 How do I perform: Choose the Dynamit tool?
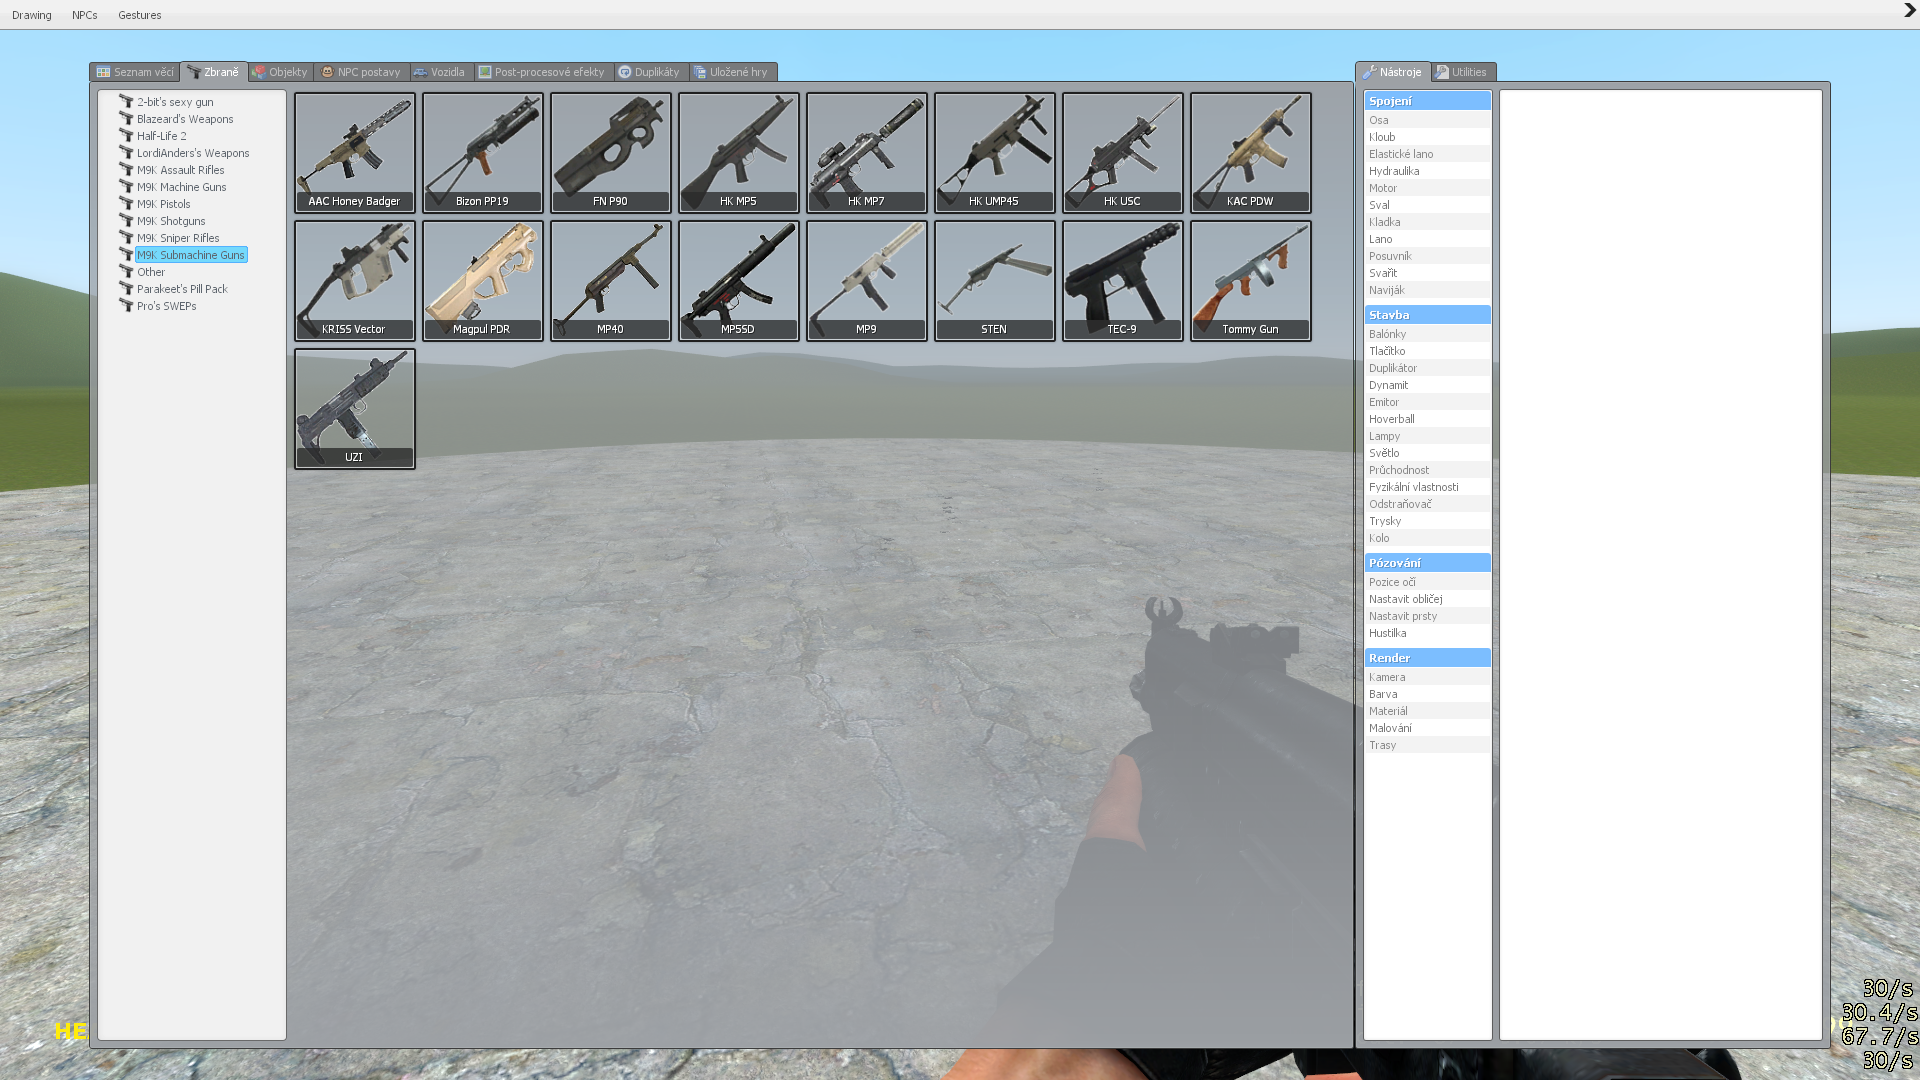pyautogui.click(x=1427, y=385)
